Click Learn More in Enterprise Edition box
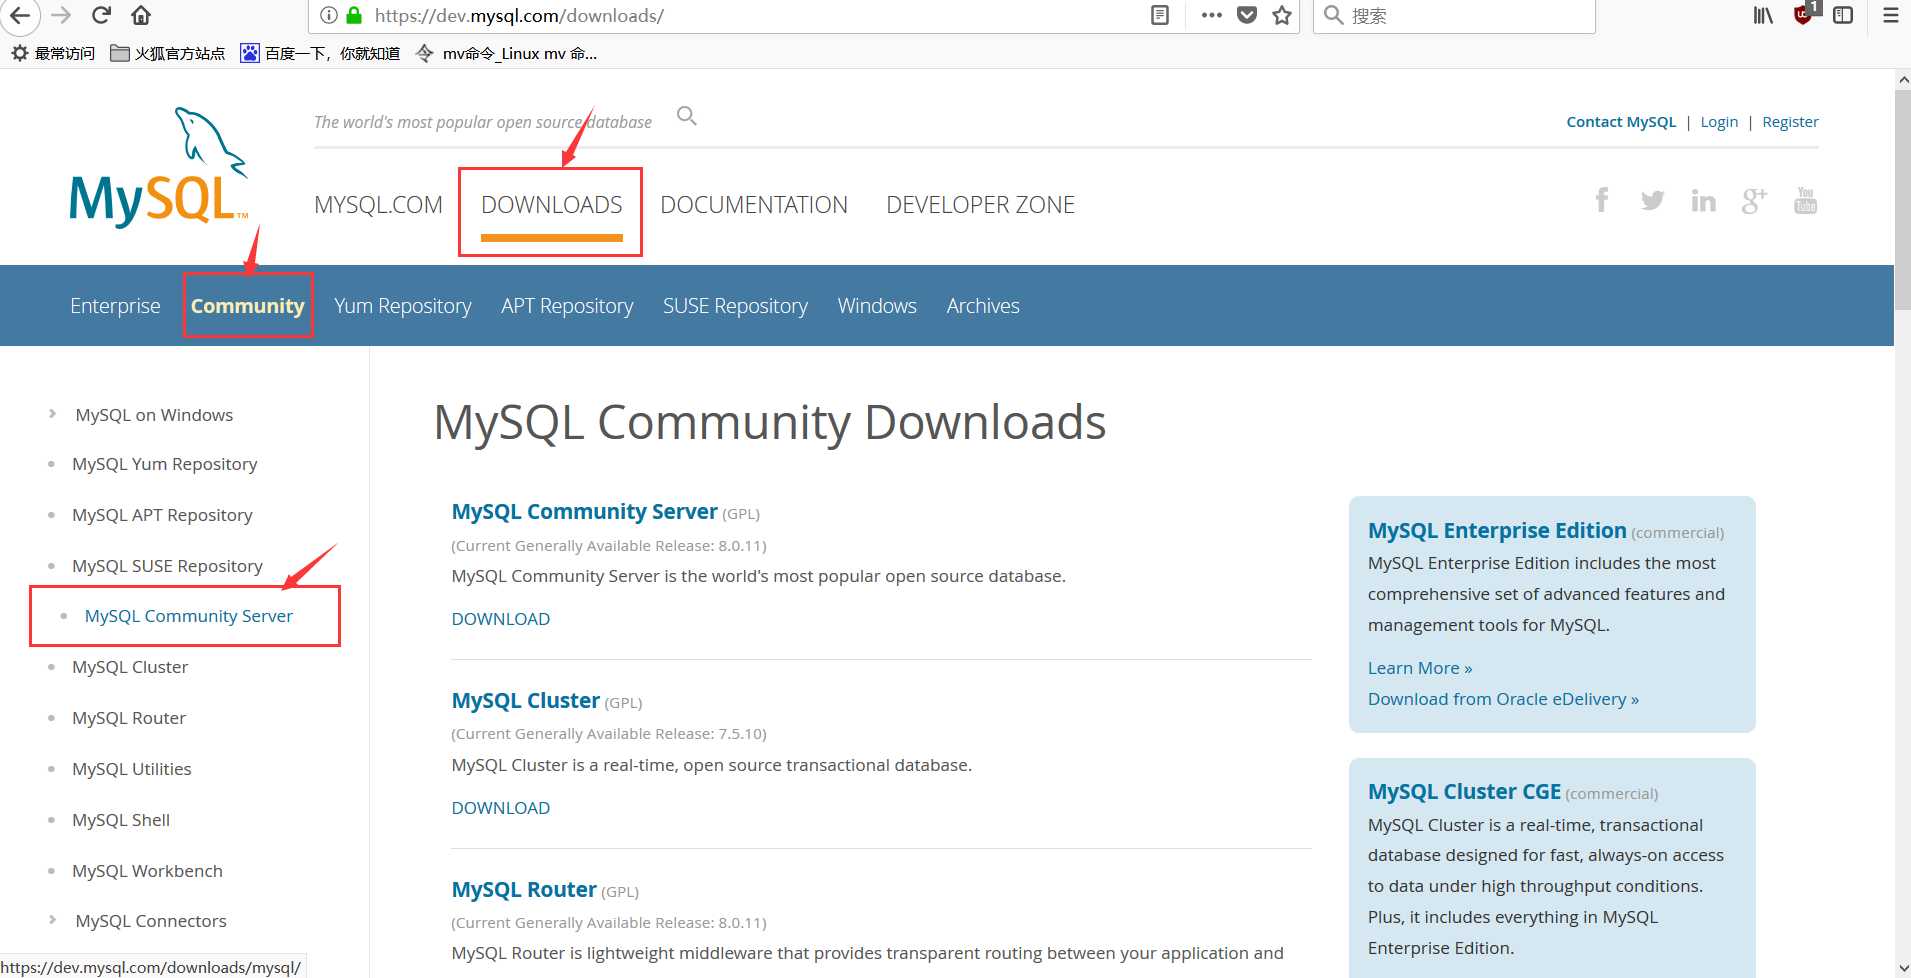The image size is (1911, 978). 1420,668
